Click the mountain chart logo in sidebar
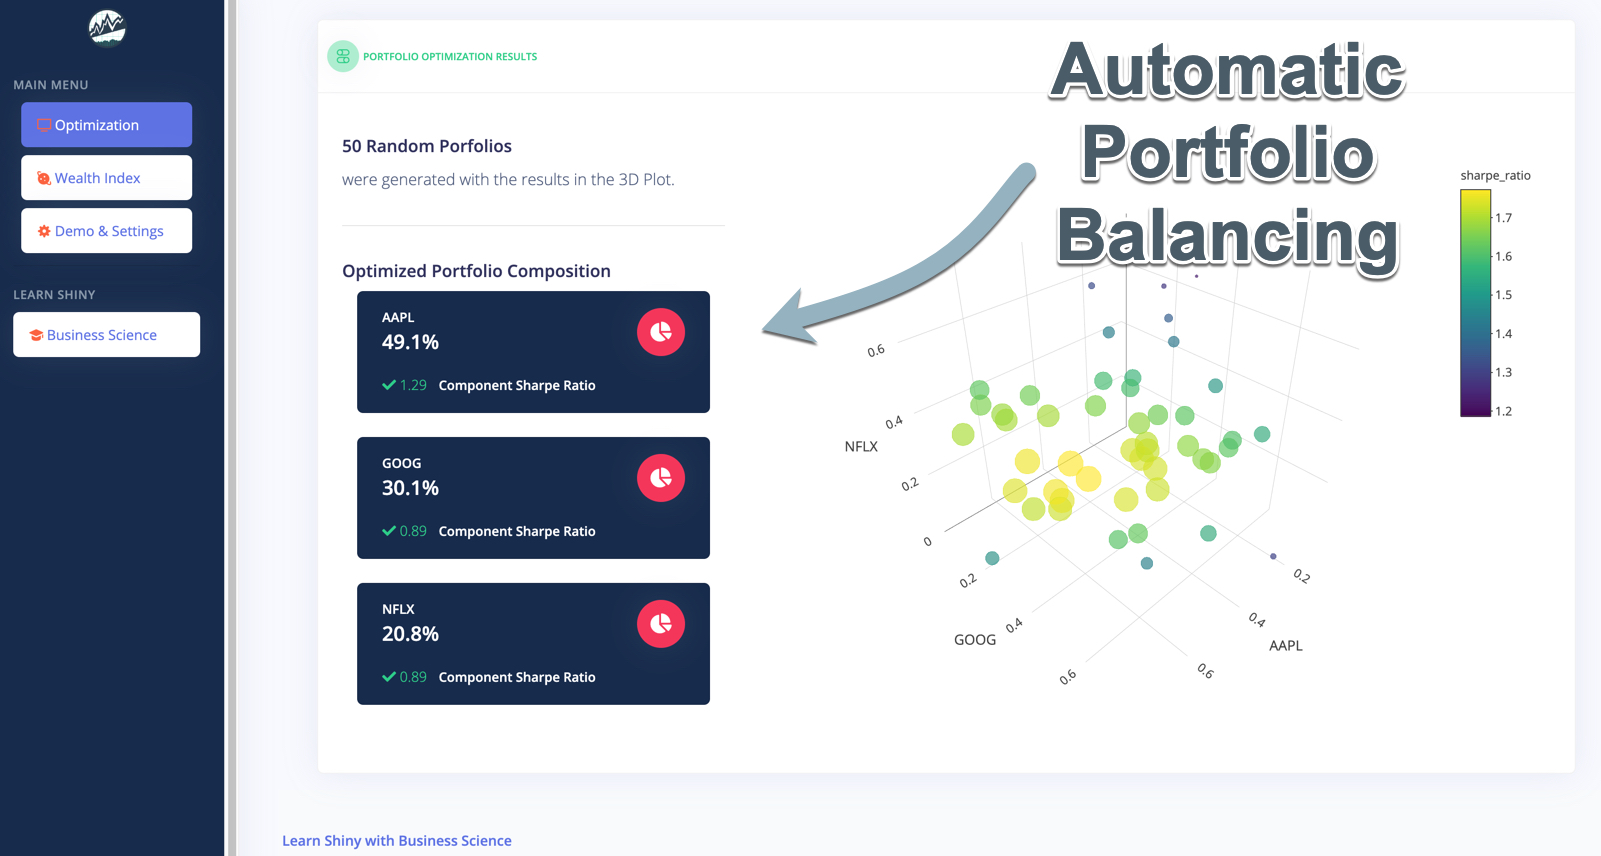Screen dimensions: 1601x856 click(x=107, y=28)
